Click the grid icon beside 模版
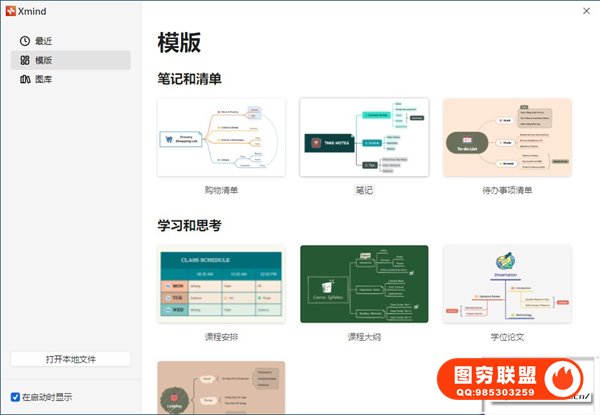 [x=25, y=60]
